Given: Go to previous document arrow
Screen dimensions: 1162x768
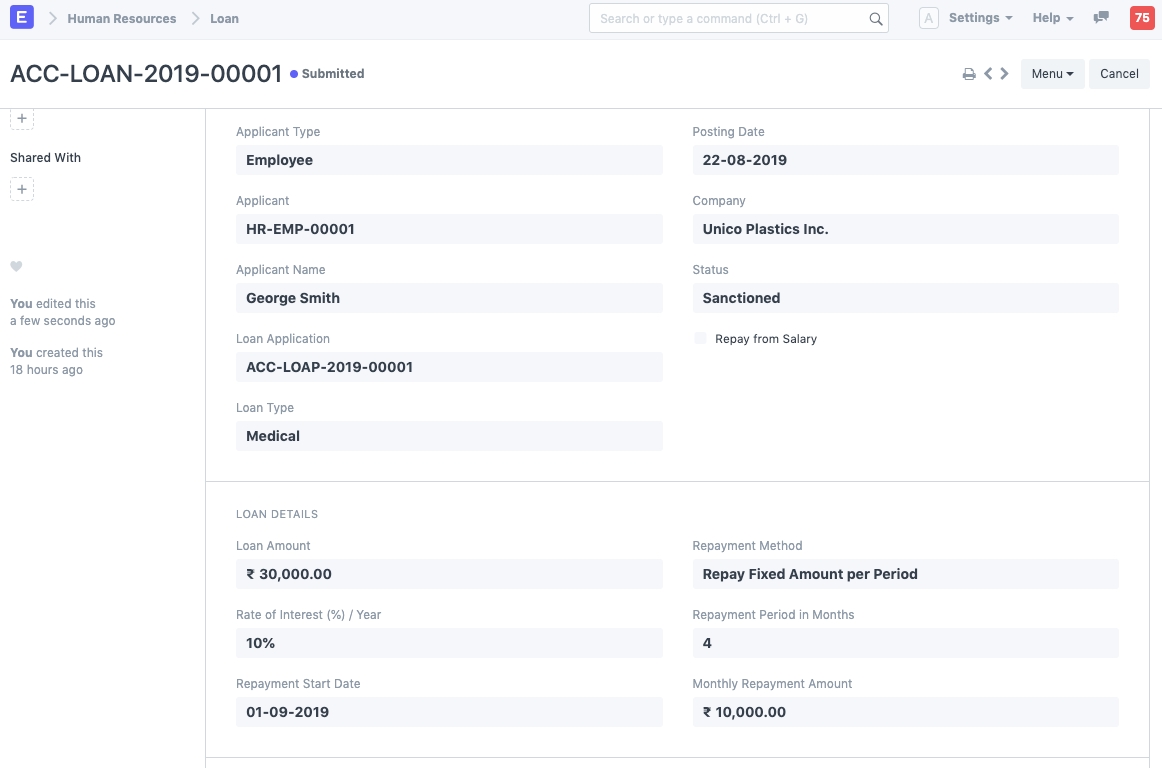Looking at the screenshot, I should pos(988,73).
